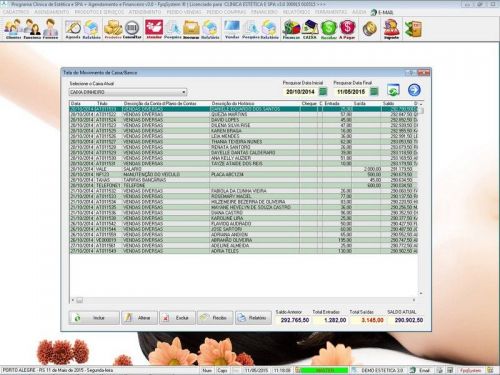Open the Finanças toolbar icon
Screen dimensions: 500x375
[x=291, y=29]
